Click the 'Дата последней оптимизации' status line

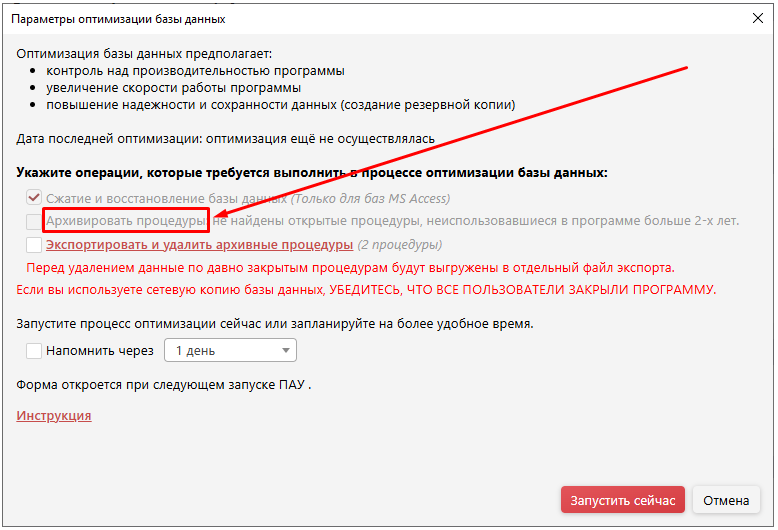pos(225,139)
